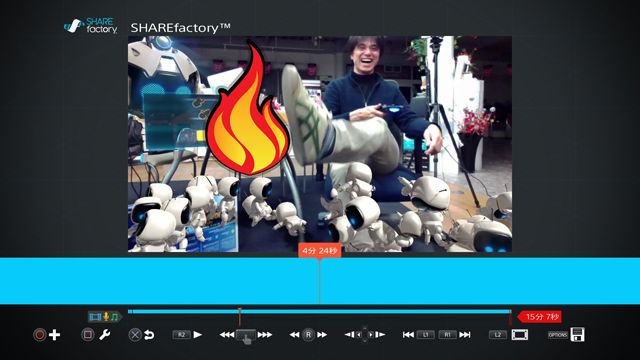Viewport: 640px width, 360px height.
Task: Click the R stick icon
Action: [309, 335]
